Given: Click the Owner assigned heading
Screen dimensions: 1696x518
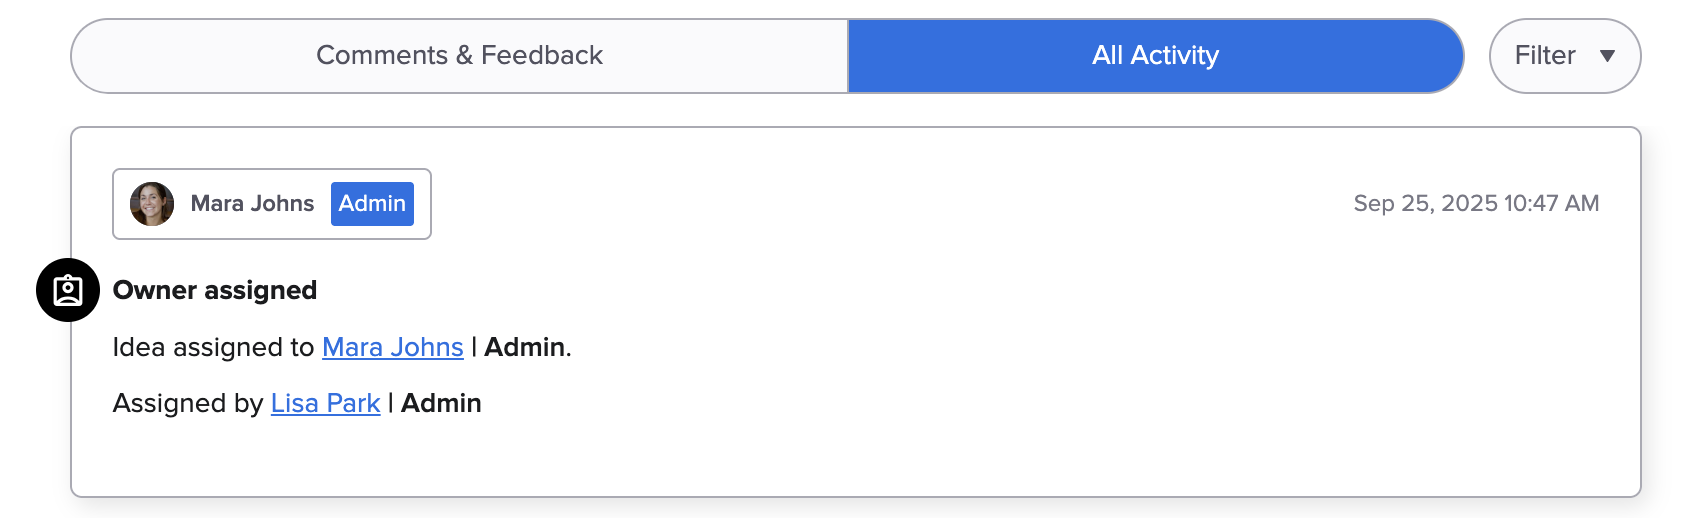Looking at the screenshot, I should [215, 290].
